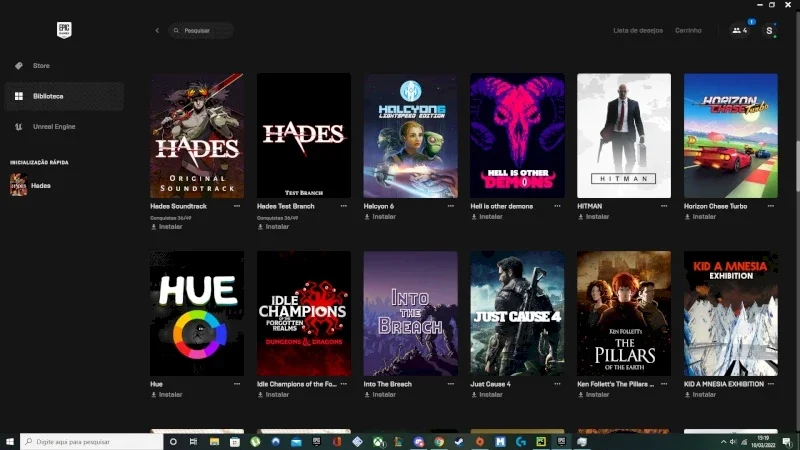Open options menu for Hell is other demons
Viewport: 800px width, 450px height.
(x=557, y=206)
